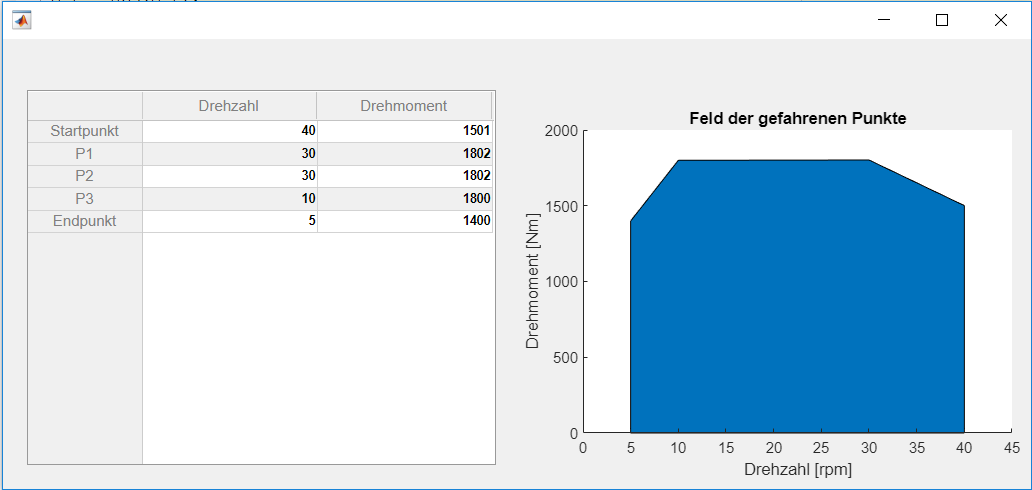The height and width of the screenshot is (490, 1032).
Task: Select the P1 row header
Action: pos(85,154)
